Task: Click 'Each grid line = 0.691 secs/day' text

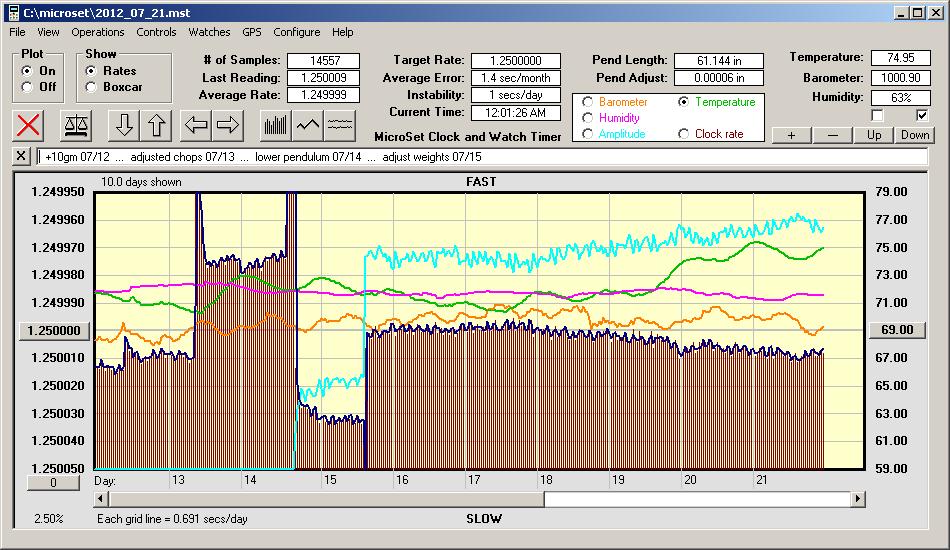Action: point(172,519)
